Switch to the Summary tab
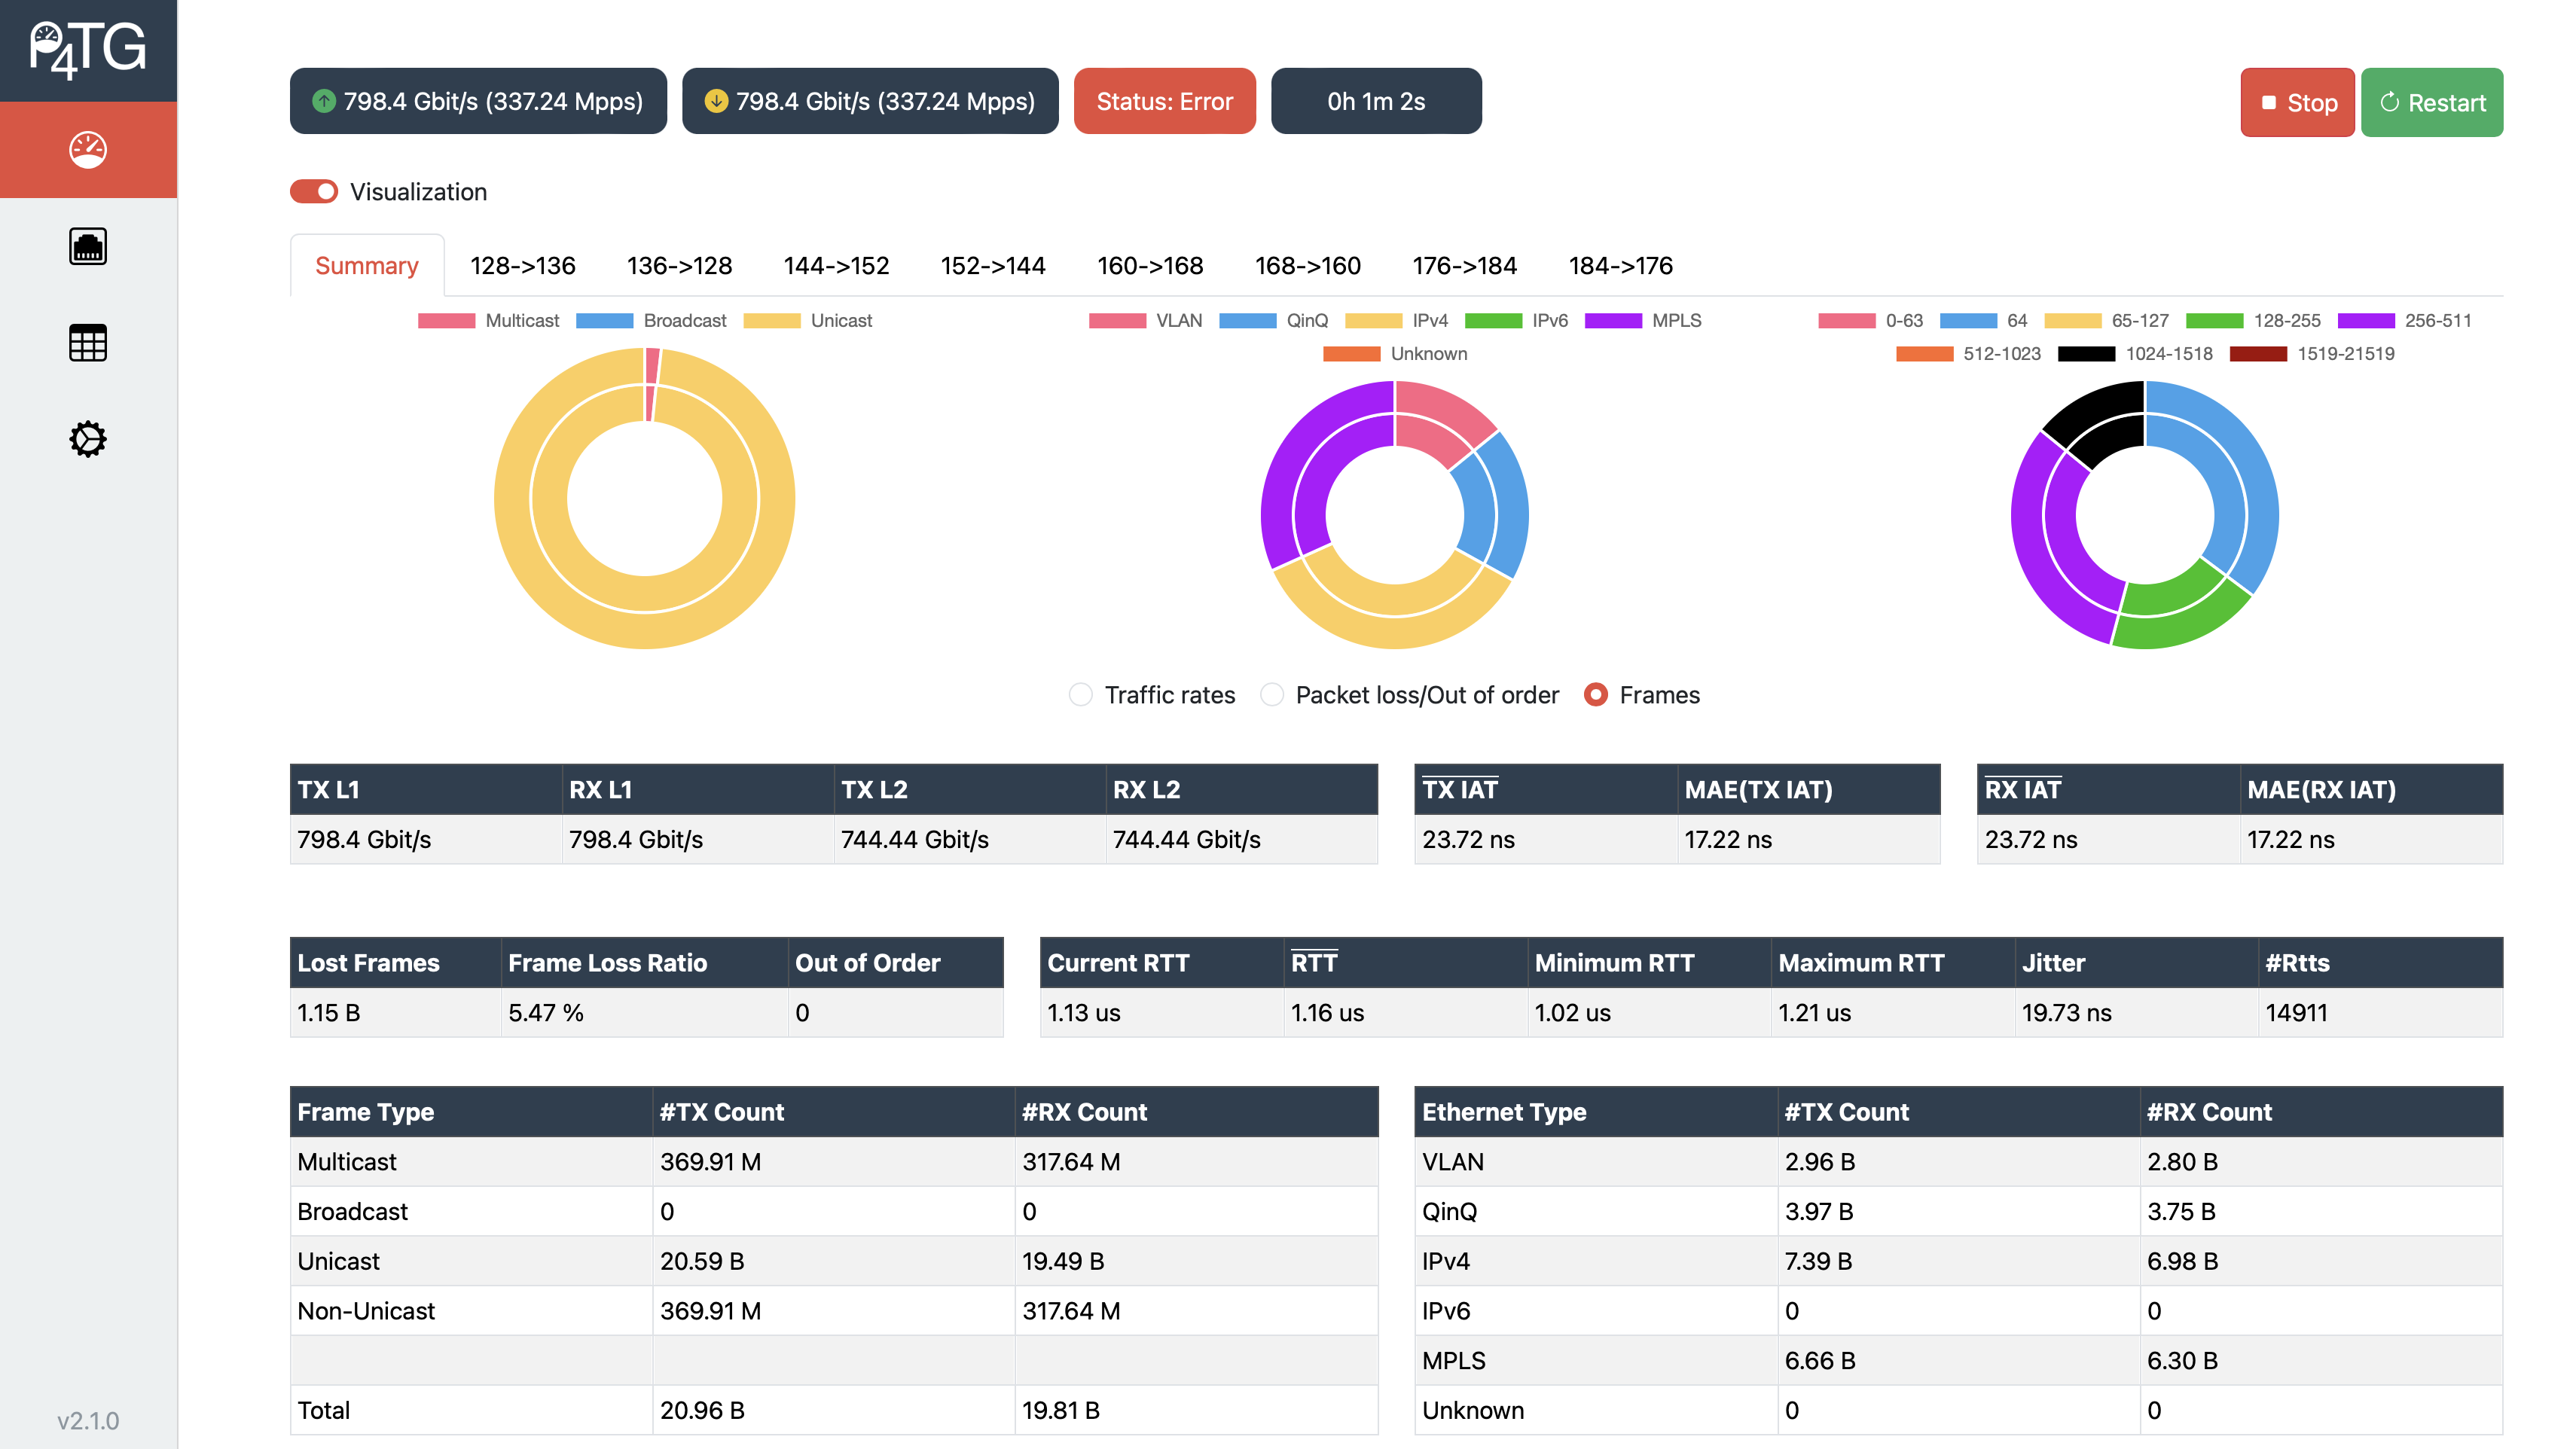 point(367,265)
